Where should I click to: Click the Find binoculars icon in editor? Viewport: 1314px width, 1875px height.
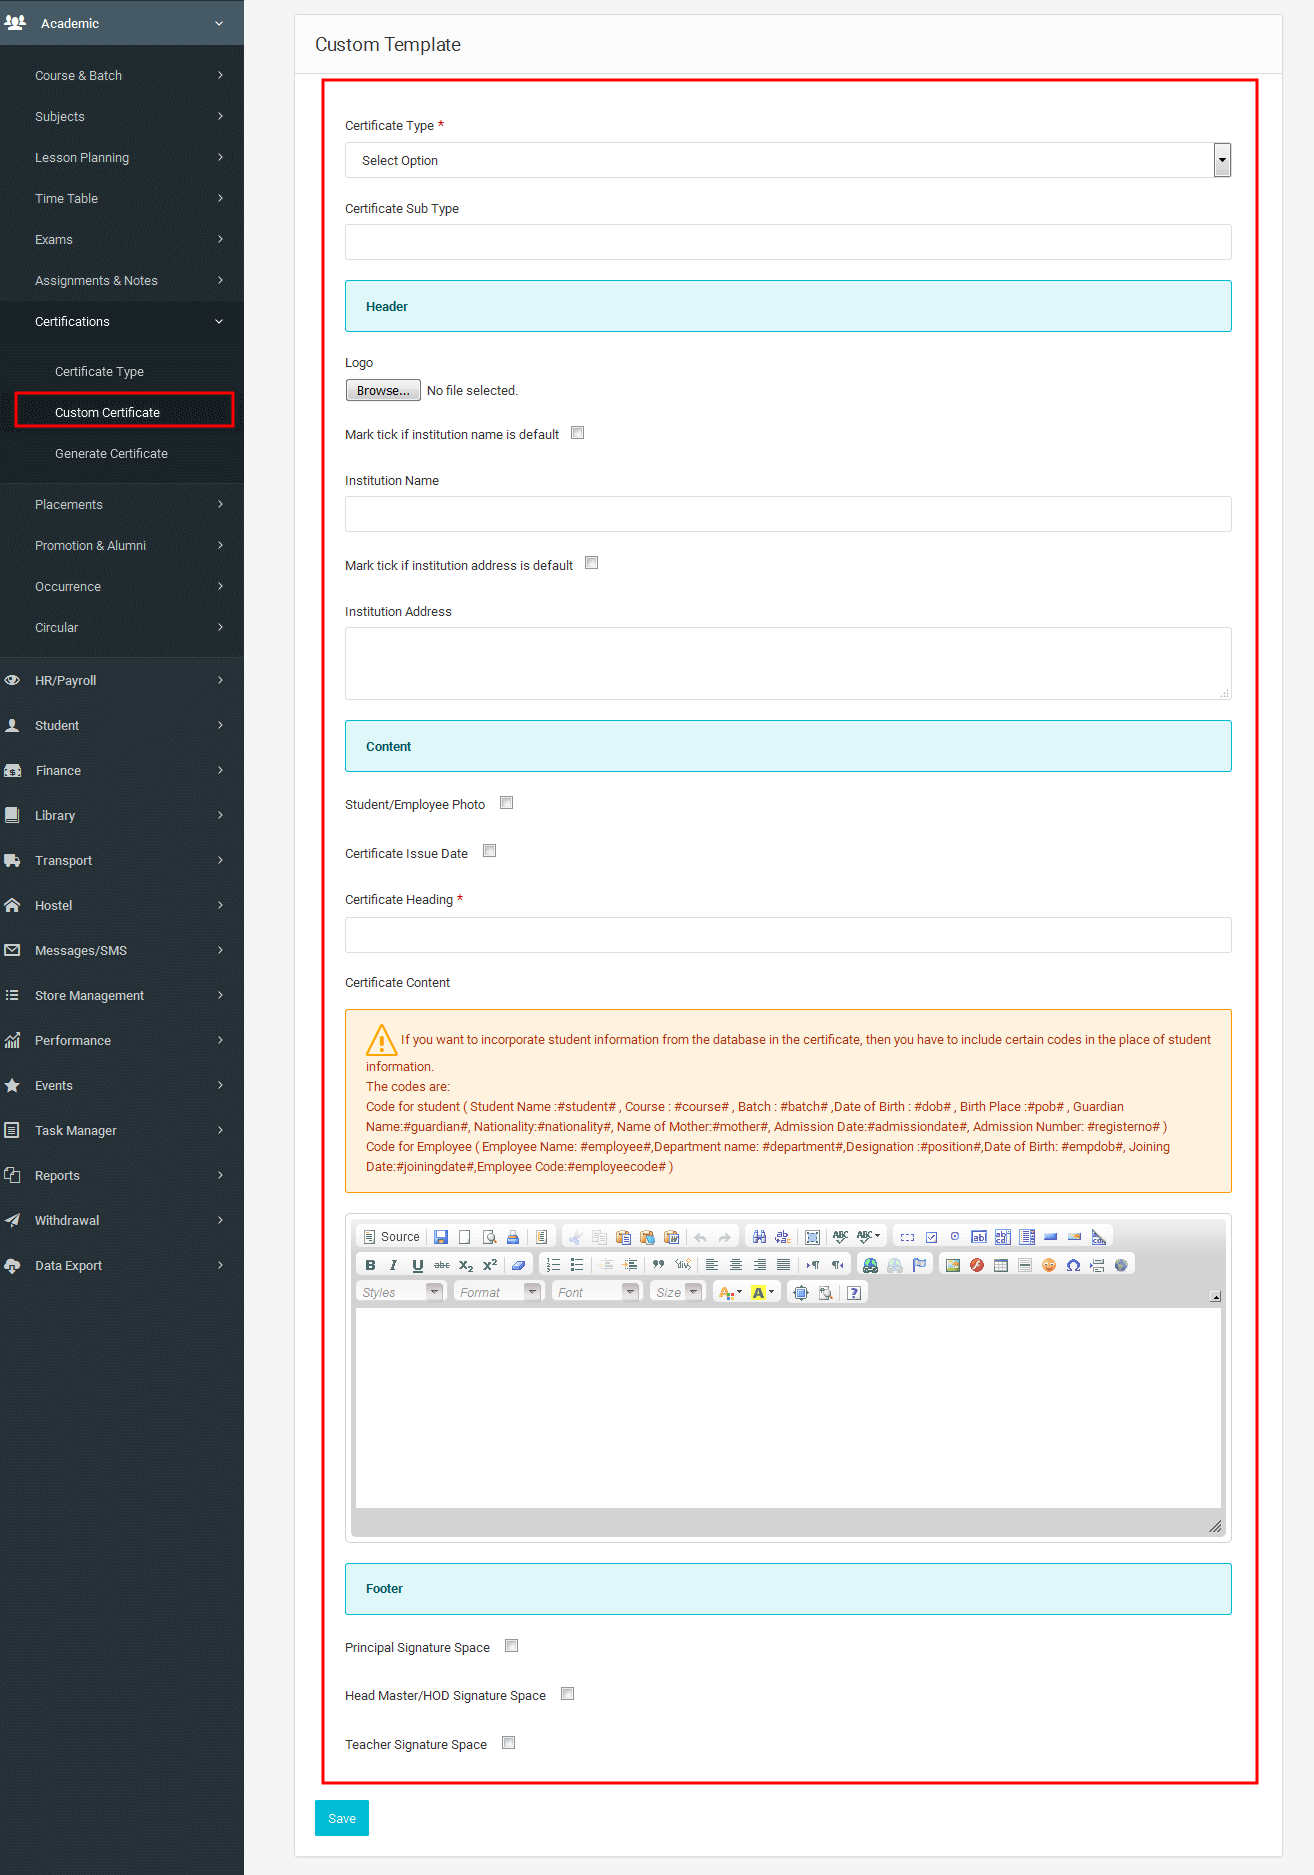coord(759,1237)
